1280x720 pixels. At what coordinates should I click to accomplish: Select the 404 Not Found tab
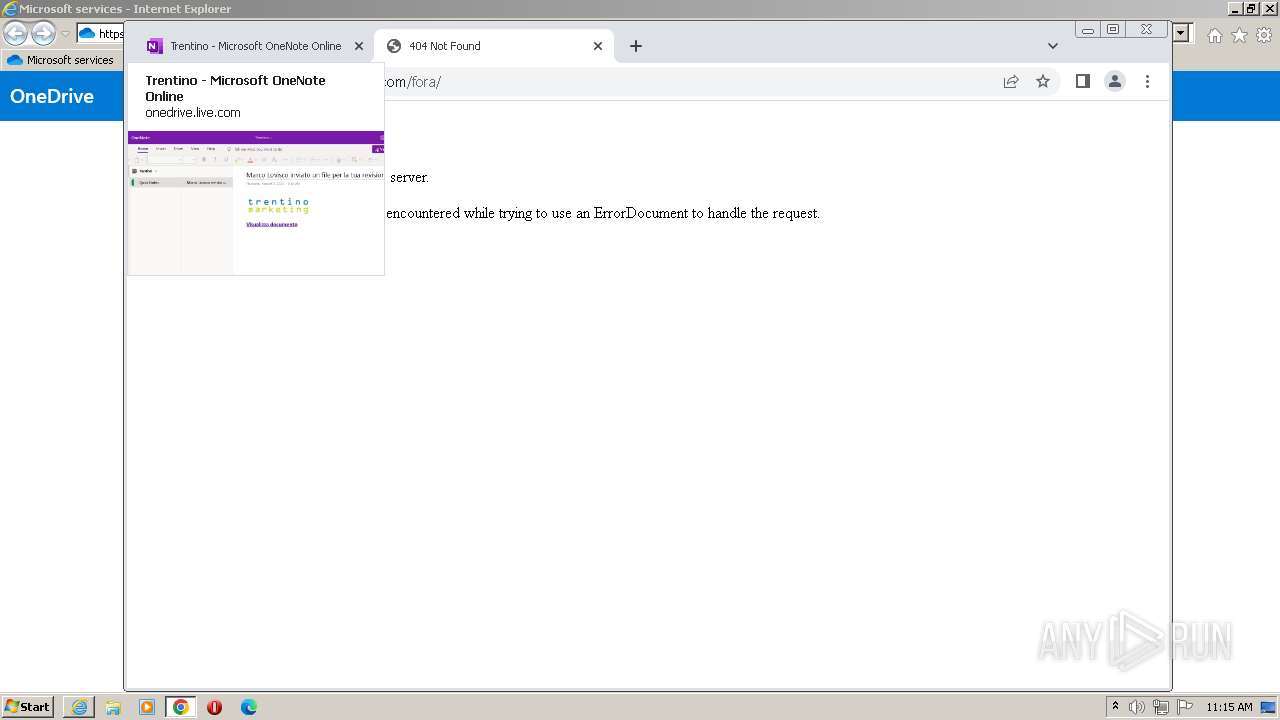click(494, 46)
